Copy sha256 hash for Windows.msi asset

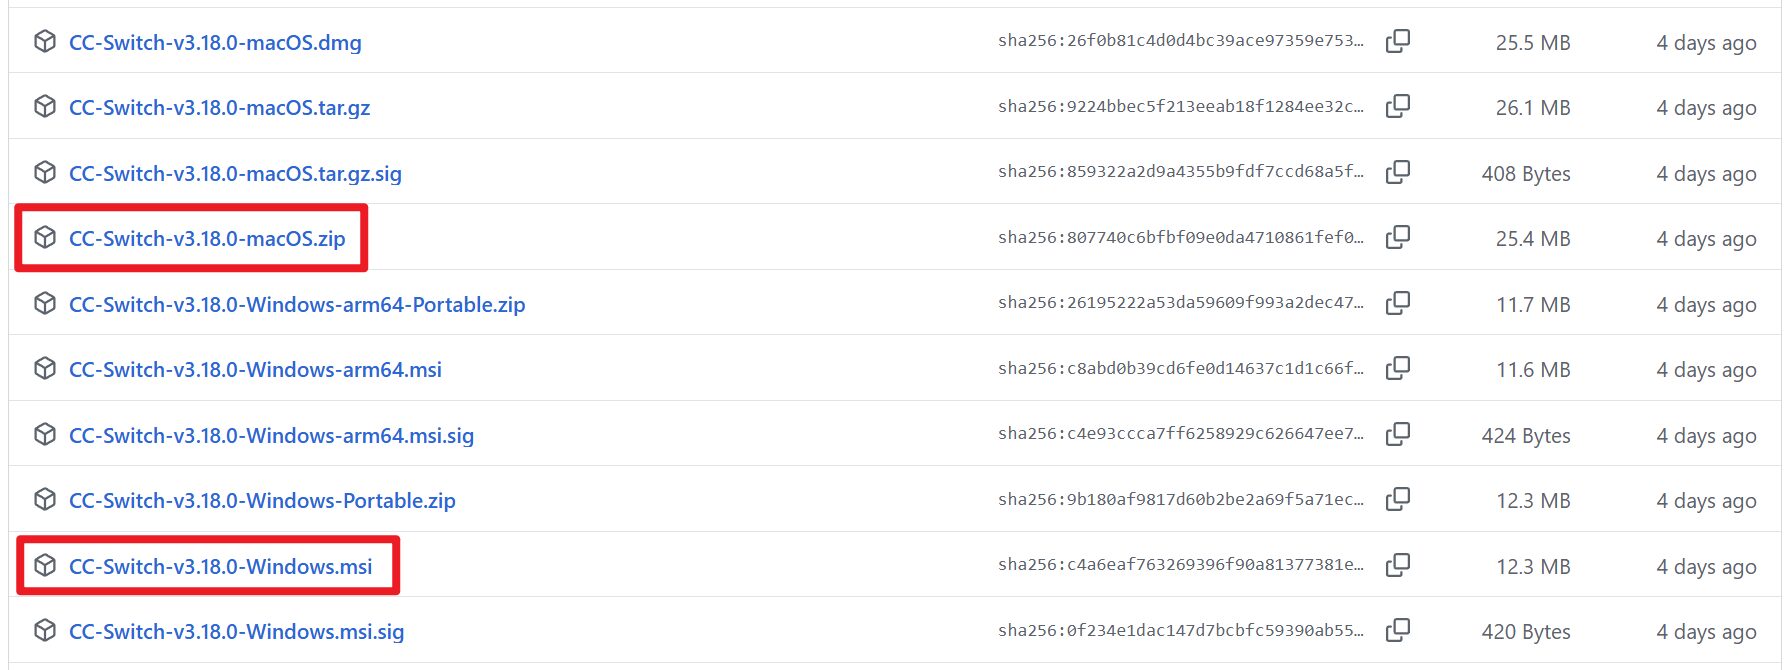point(1398,565)
